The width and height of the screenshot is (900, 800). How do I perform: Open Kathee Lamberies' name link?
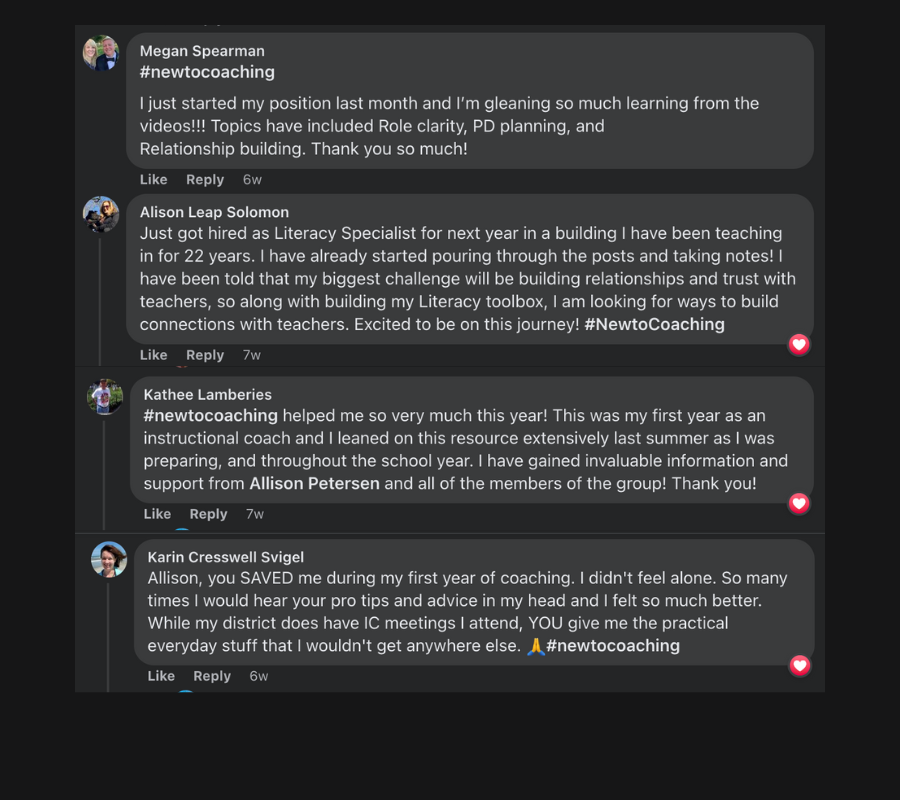[207, 395]
